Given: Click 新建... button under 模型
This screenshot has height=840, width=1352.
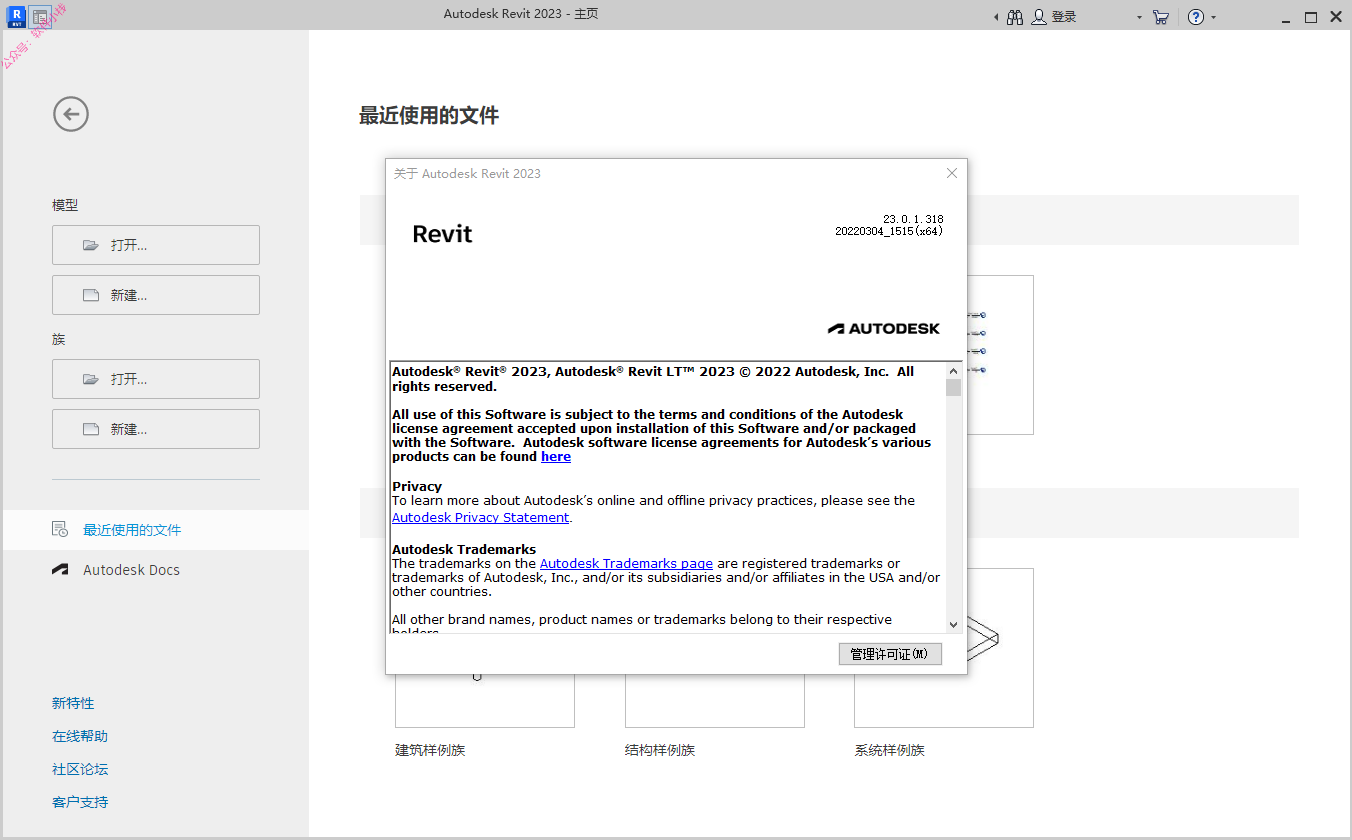Looking at the screenshot, I should tap(156, 295).
